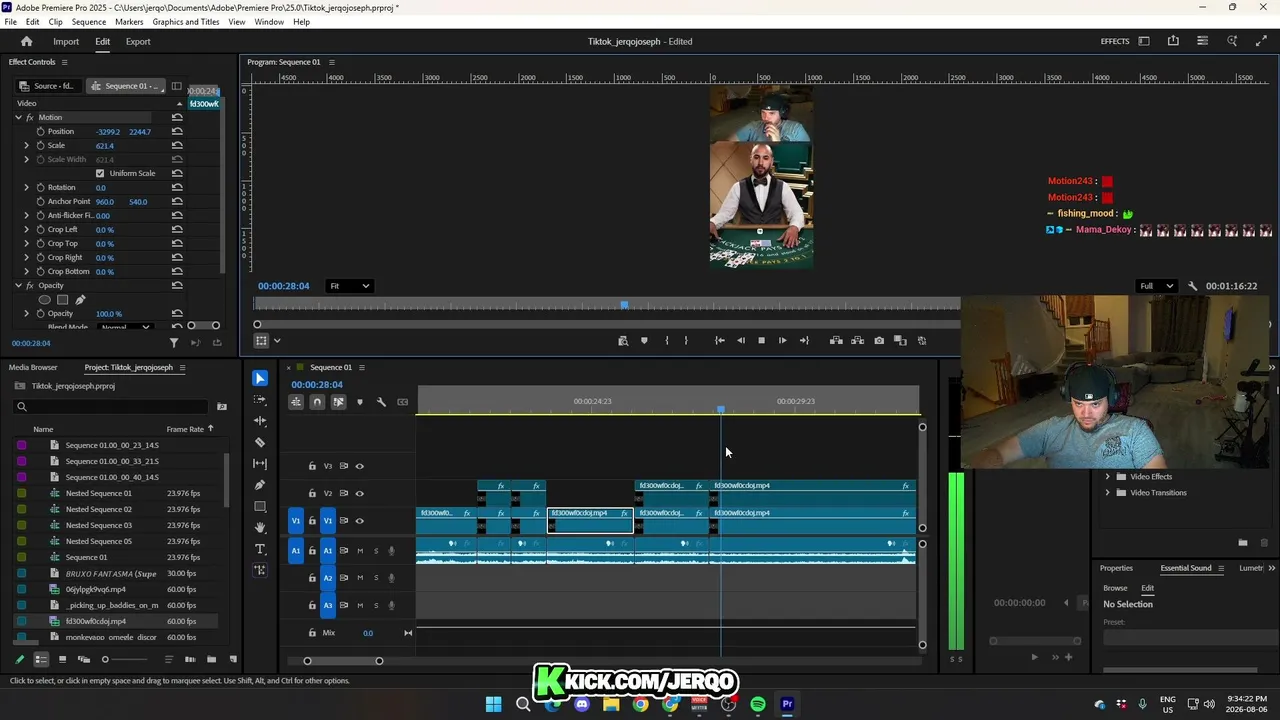Image resolution: width=1280 pixels, height=720 pixels.
Task: Switch to the Import workspace tab
Action: click(66, 41)
